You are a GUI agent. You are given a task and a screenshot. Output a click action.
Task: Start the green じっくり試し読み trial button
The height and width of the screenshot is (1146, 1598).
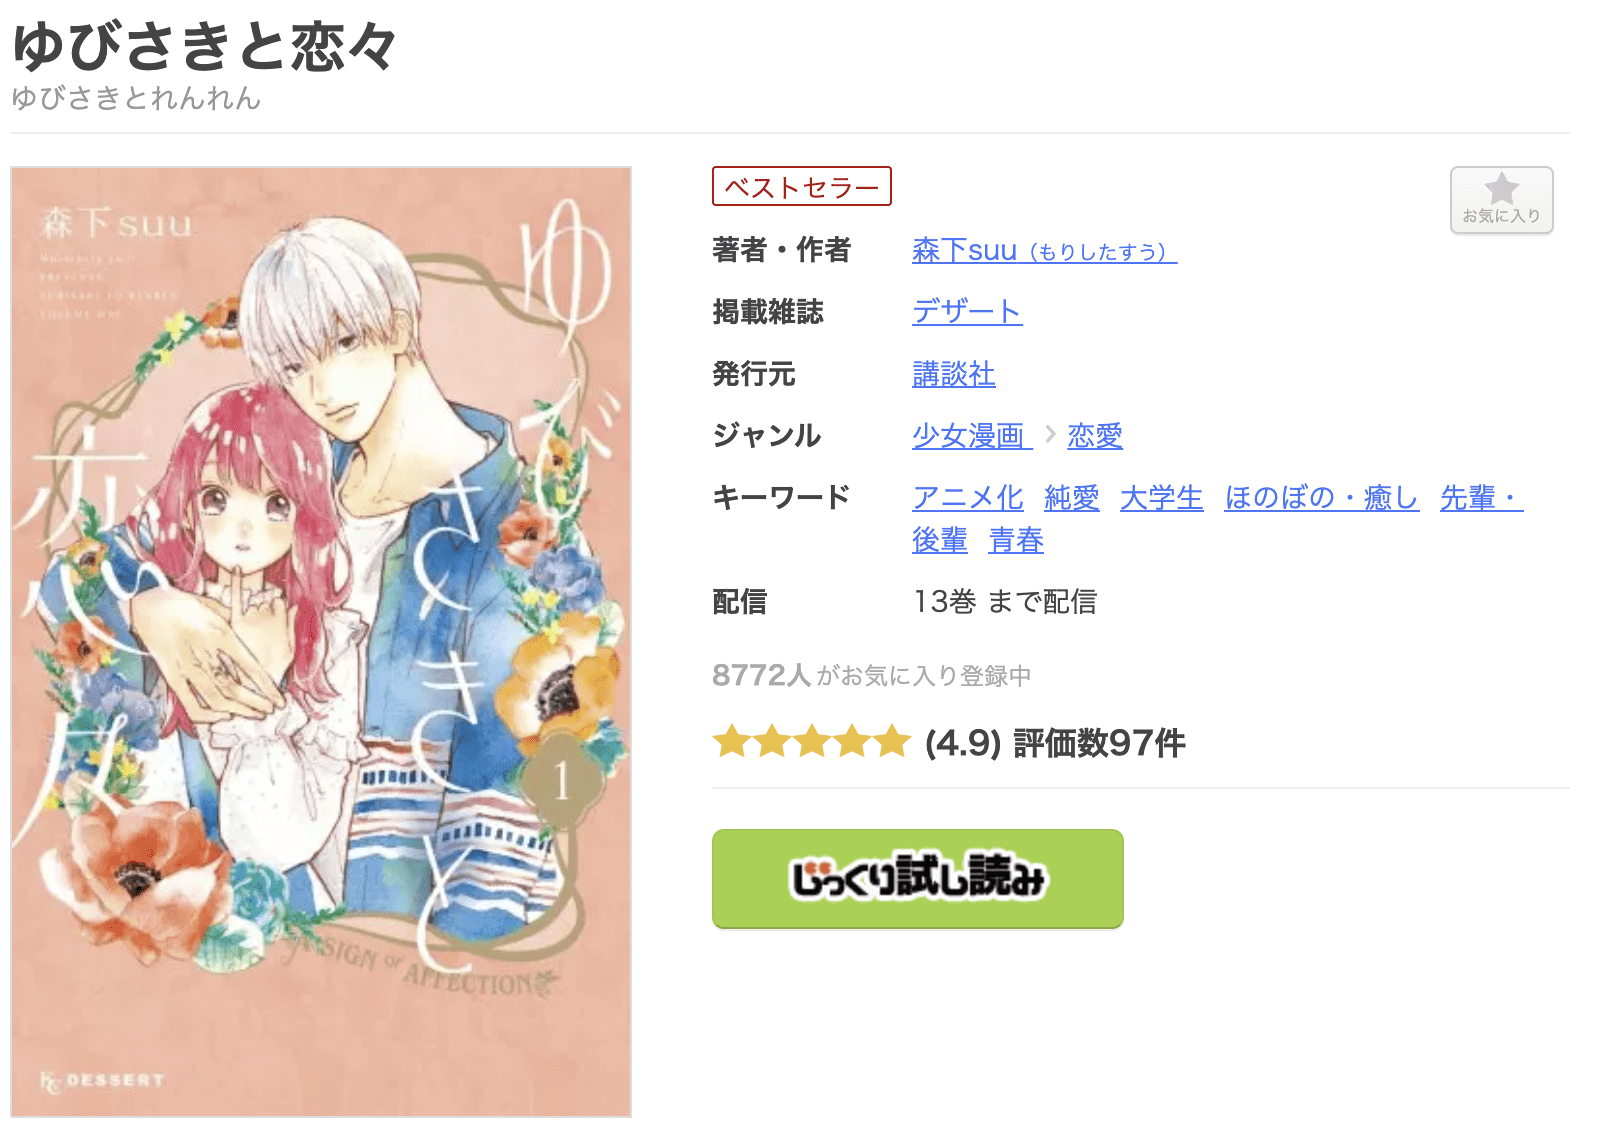917,878
